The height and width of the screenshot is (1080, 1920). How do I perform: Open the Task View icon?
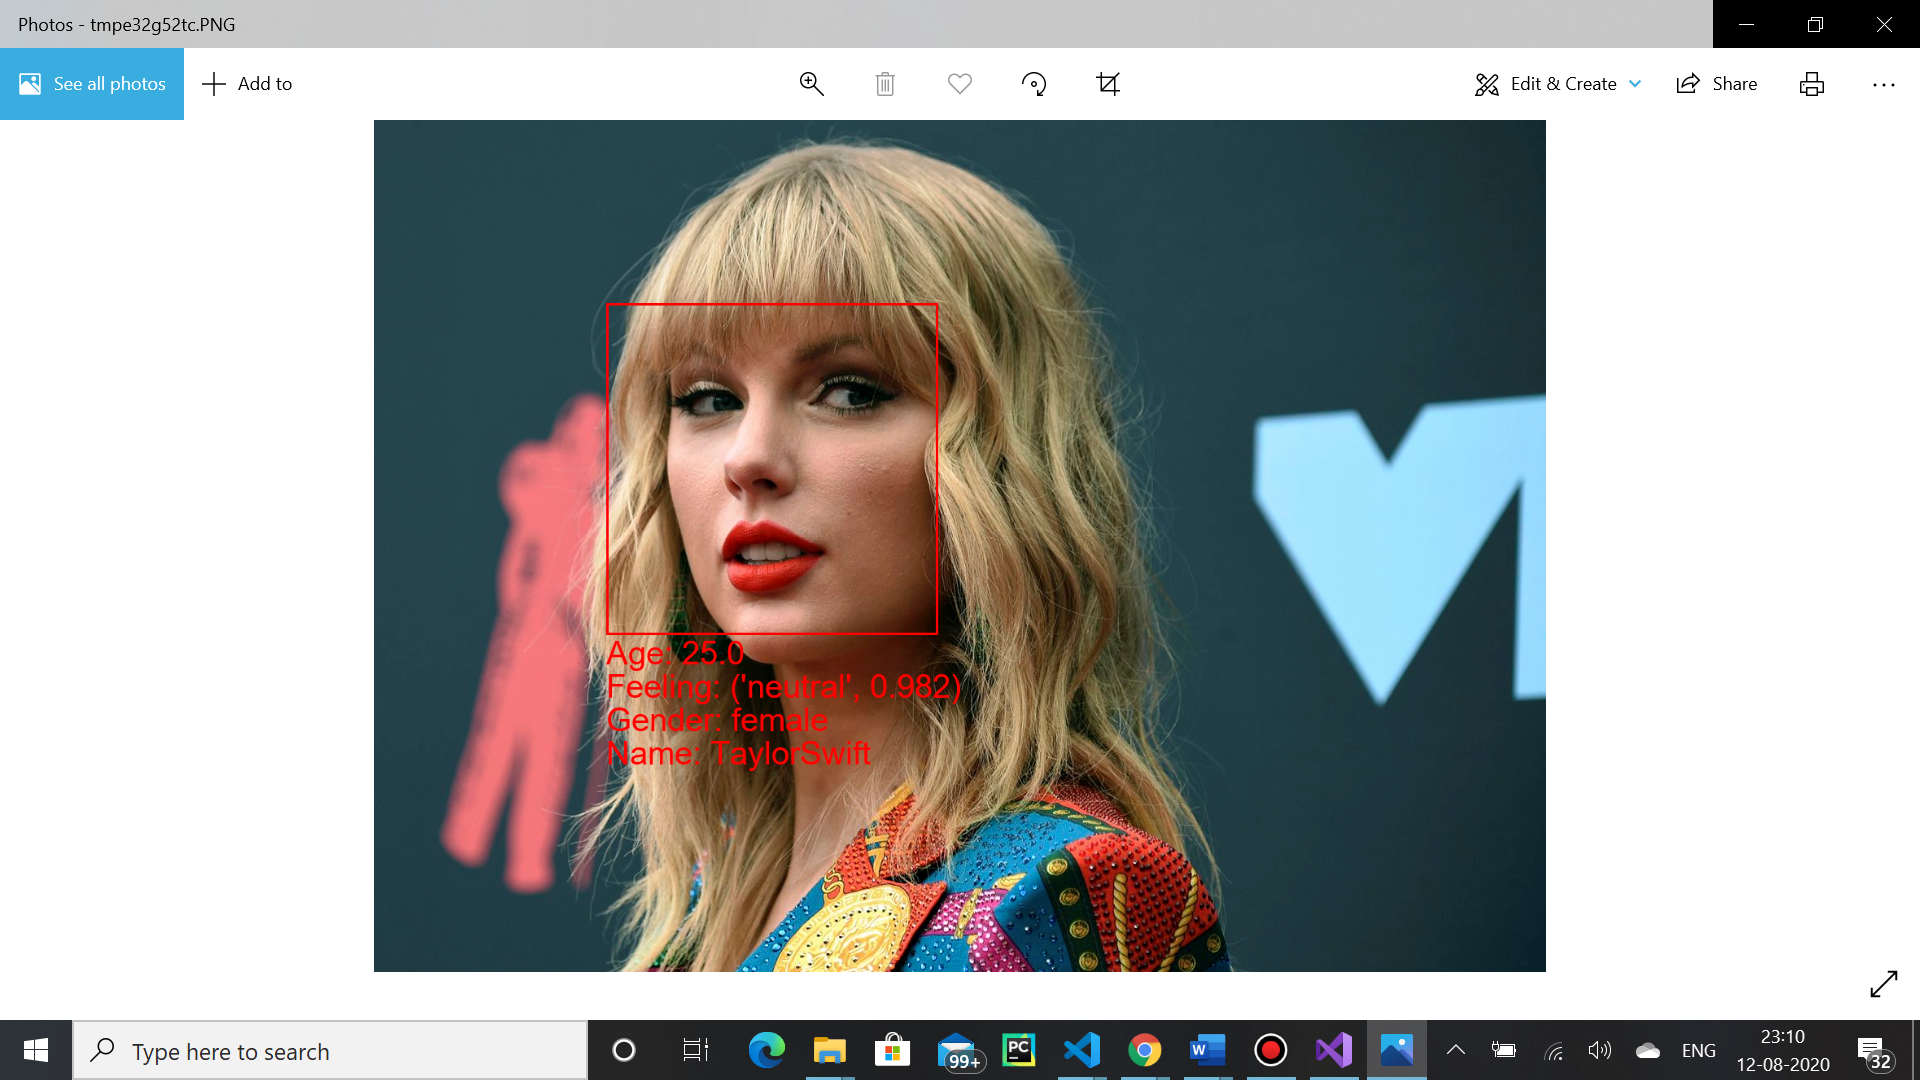click(x=695, y=1050)
